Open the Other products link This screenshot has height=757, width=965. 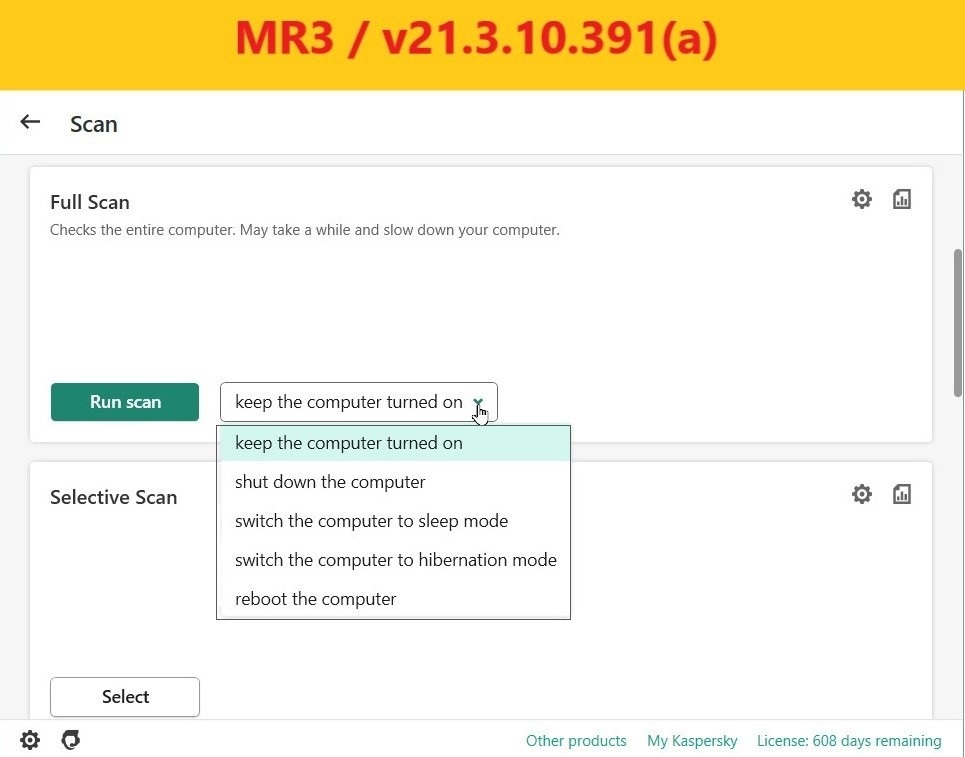[x=576, y=740]
